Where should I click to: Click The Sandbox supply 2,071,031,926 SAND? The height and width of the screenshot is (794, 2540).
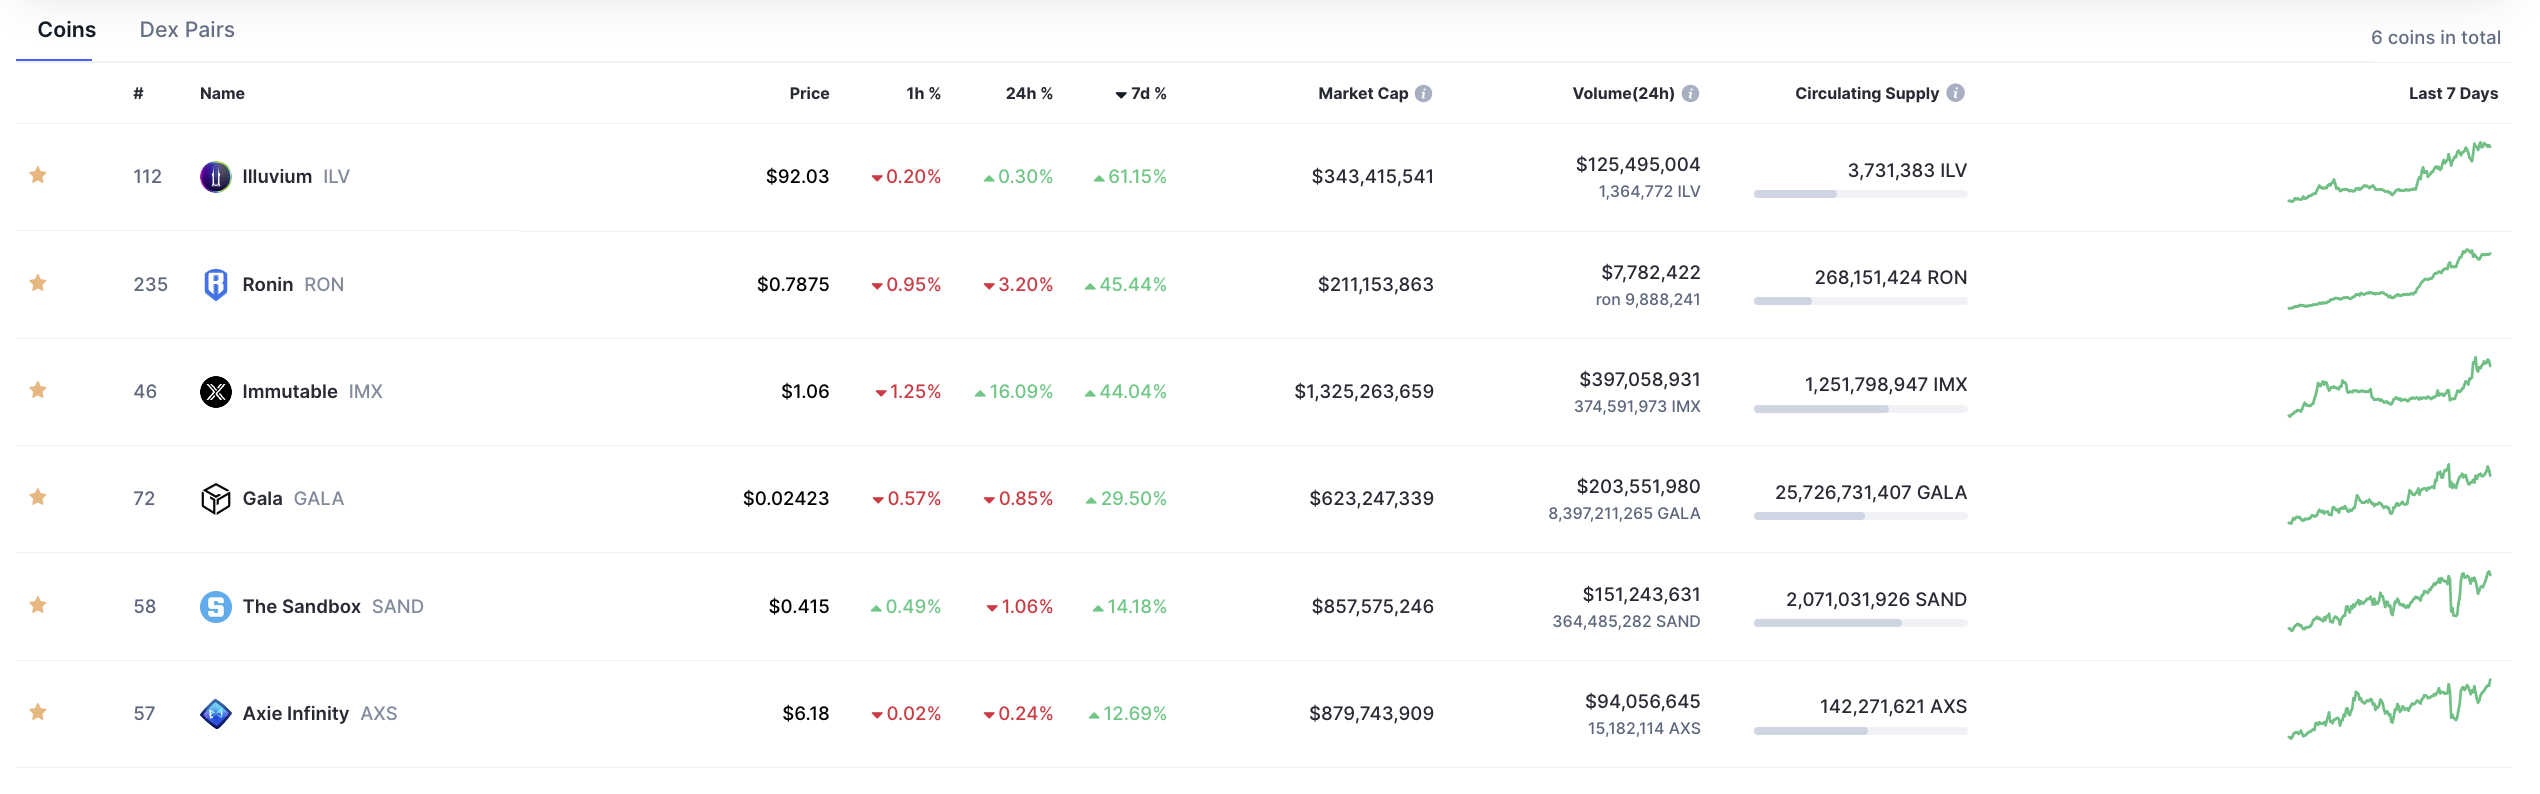(x=1877, y=599)
